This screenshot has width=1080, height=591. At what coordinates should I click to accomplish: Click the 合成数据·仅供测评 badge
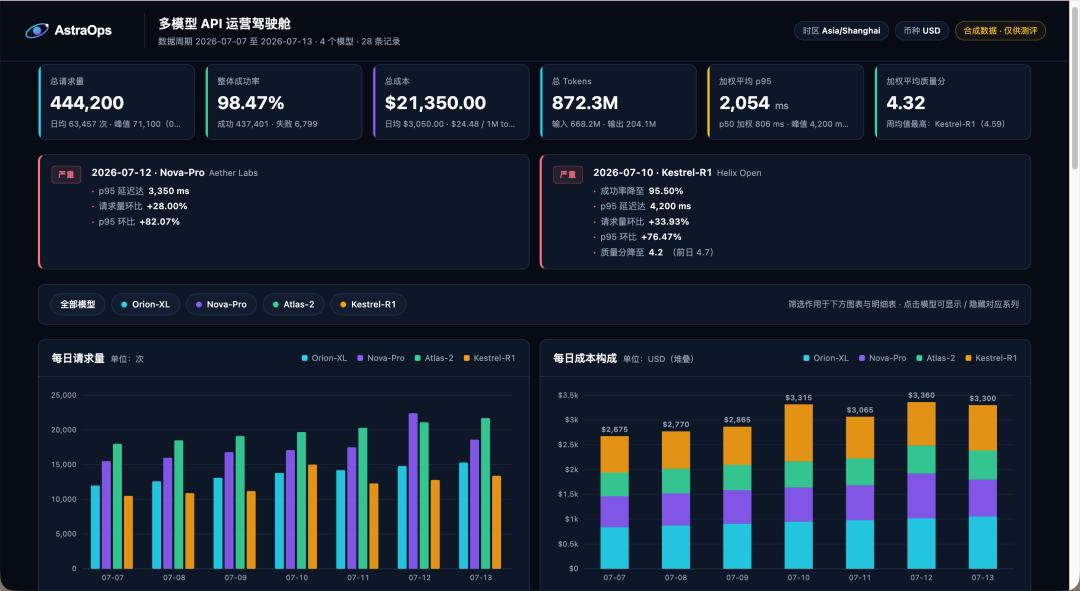(1000, 31)
